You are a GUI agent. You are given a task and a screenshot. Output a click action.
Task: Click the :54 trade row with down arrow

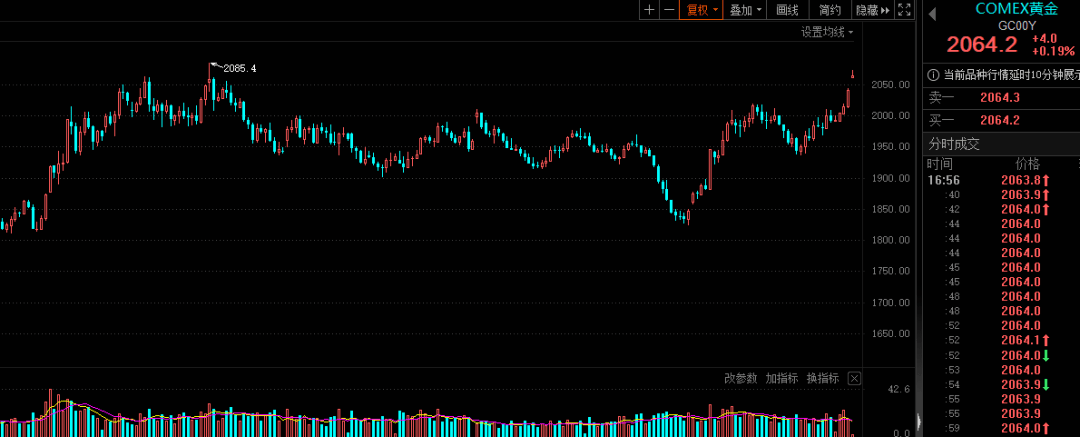point(1001,384)
